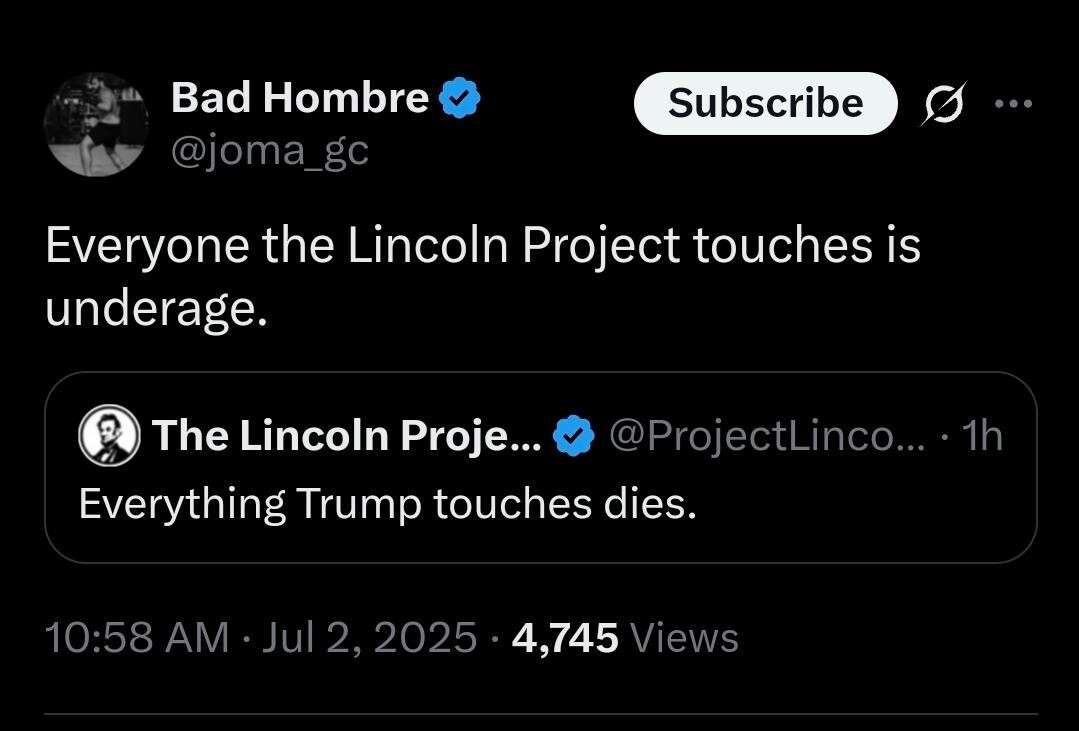This screenshot has width=1079, height=731.
Task: Click the word "underage." in the tweet
Action: 156,310
